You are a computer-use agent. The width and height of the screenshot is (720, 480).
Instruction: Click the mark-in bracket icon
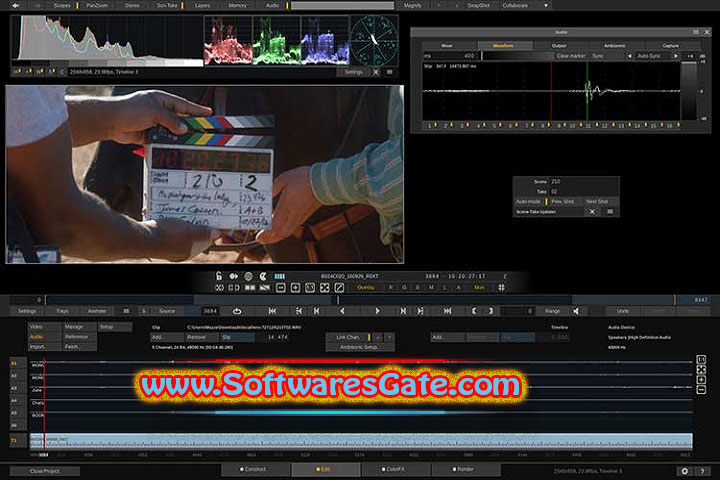pyautogui.click(x=474, y=311)
